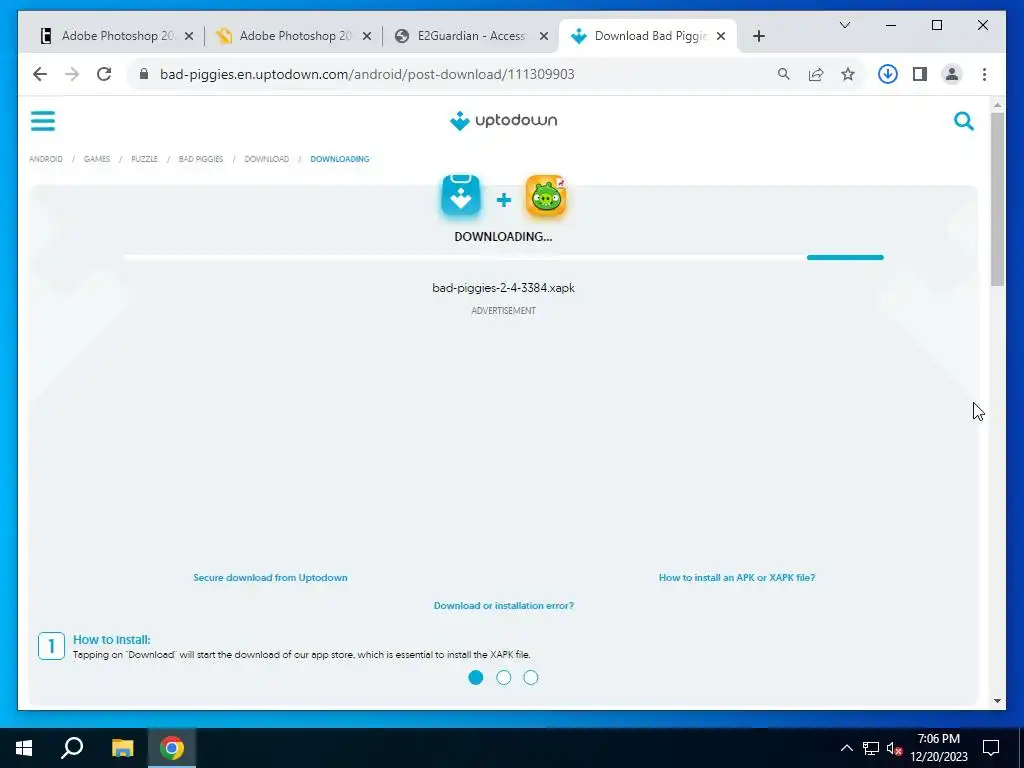Screen dimensions: 1024x768
Task: Click the page vertical scrollbar thumb
Action: (x=997, y=199)
